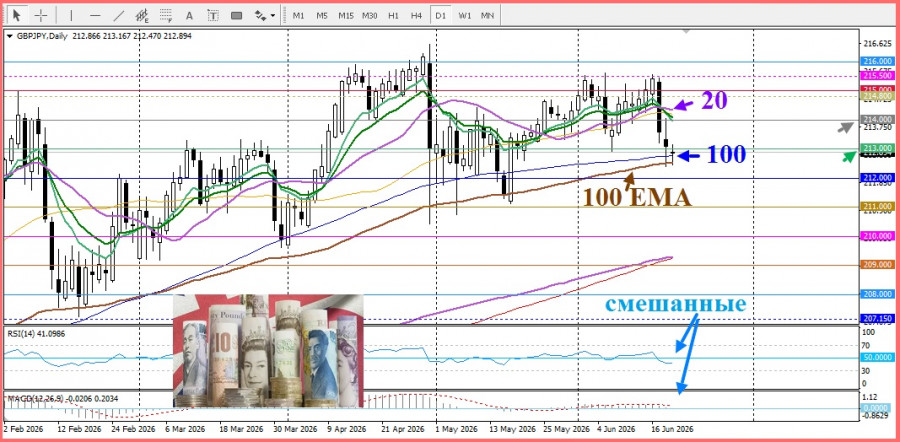Switch chart to M1 timeframe

tap(298, 15)
